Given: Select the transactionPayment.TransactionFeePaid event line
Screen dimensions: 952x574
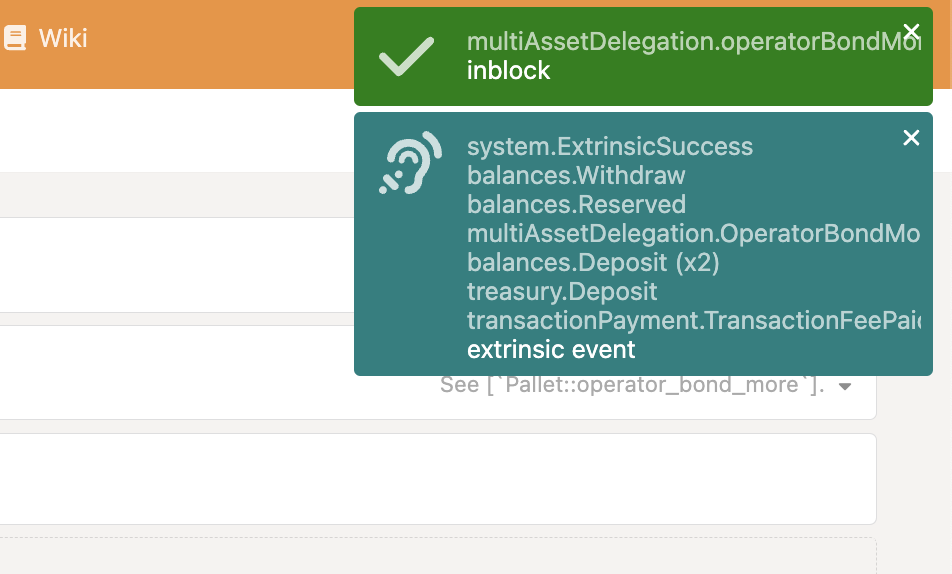Looking at the screenshot, I should click(x=692, y=321).
